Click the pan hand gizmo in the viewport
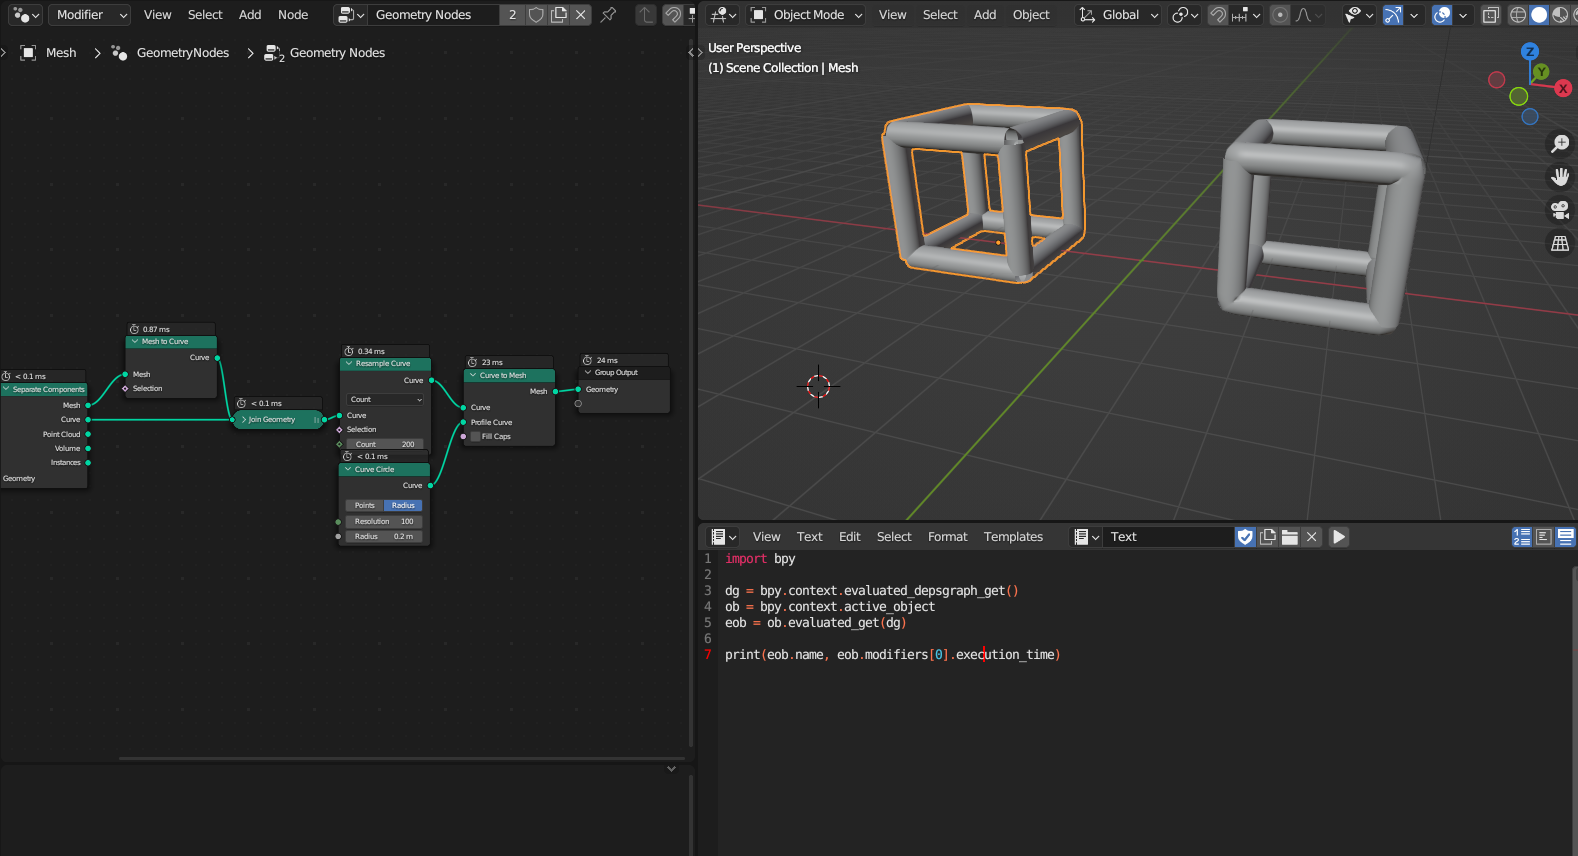The height and width of the screenshot is (856, 1578). [1560, 178]
